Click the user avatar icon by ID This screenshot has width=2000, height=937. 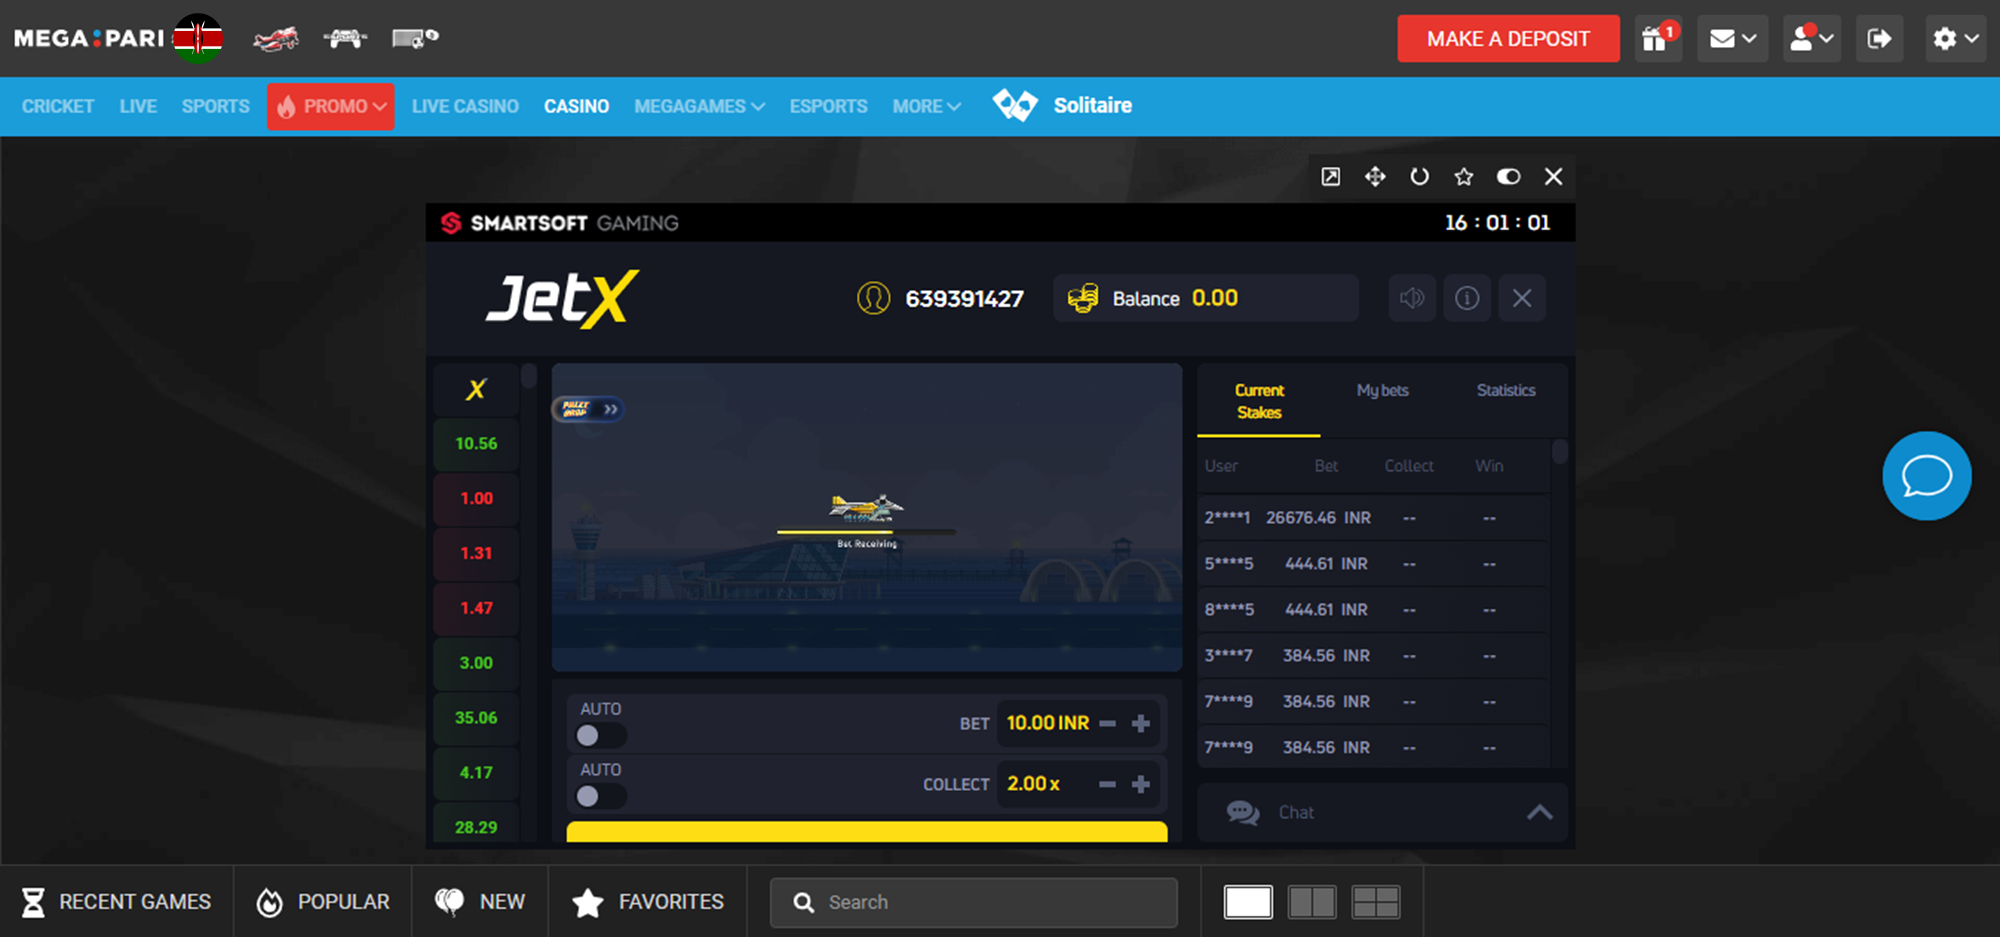coord(873,298)
